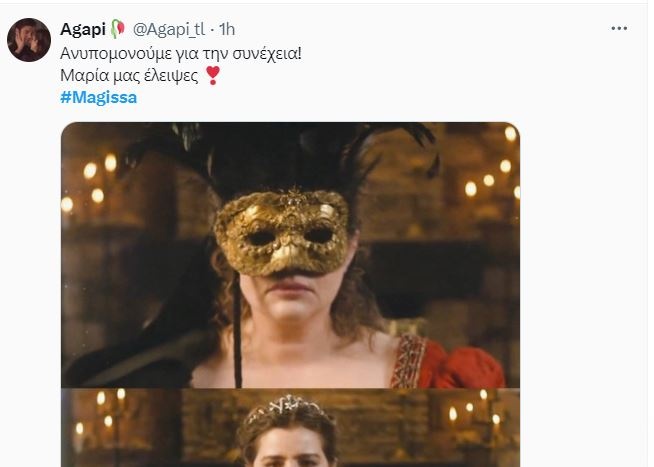
Task: Click the "Ανυπομονούμε για την συνέχεια!" text
Action: [181, 53]
